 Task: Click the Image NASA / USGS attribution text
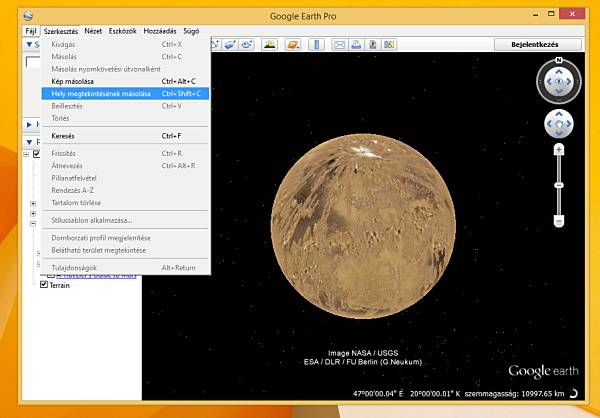click(x=363, y=353)
